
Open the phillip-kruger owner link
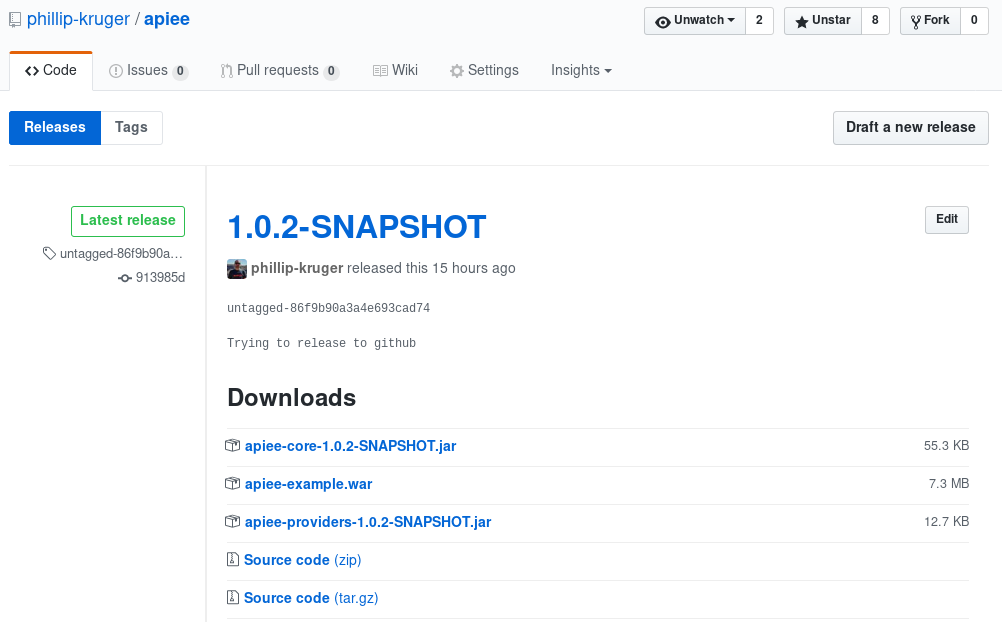pyautogui.click(x=78, y=19)
